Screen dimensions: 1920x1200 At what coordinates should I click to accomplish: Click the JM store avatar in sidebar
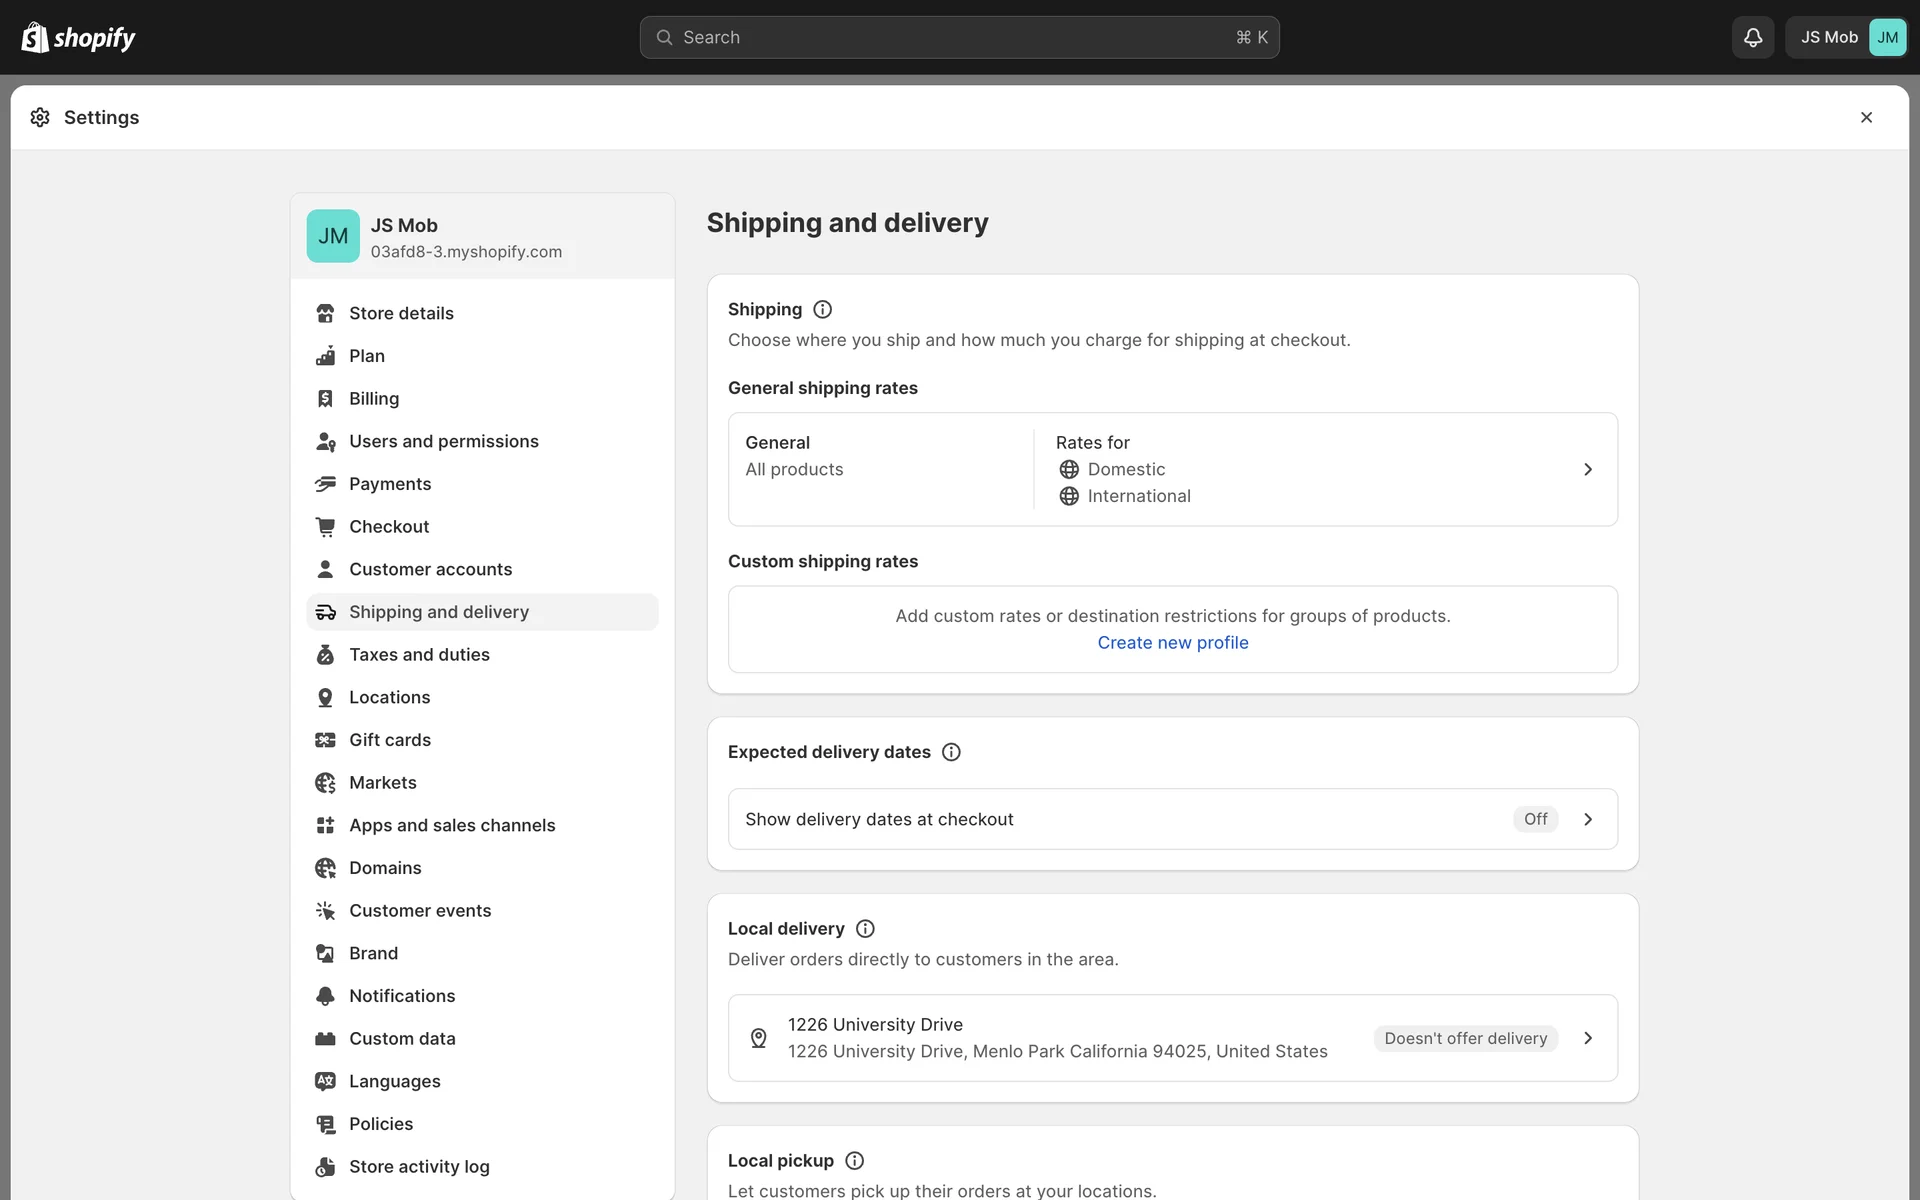[x=333, y=236]
